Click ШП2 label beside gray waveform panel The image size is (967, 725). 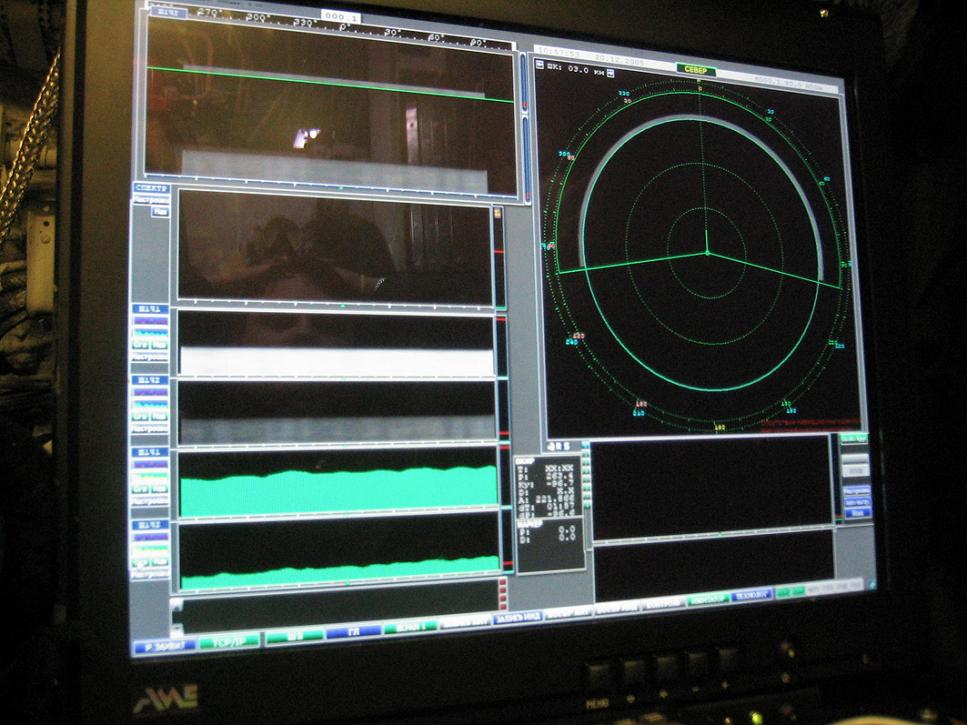point(149,381)
